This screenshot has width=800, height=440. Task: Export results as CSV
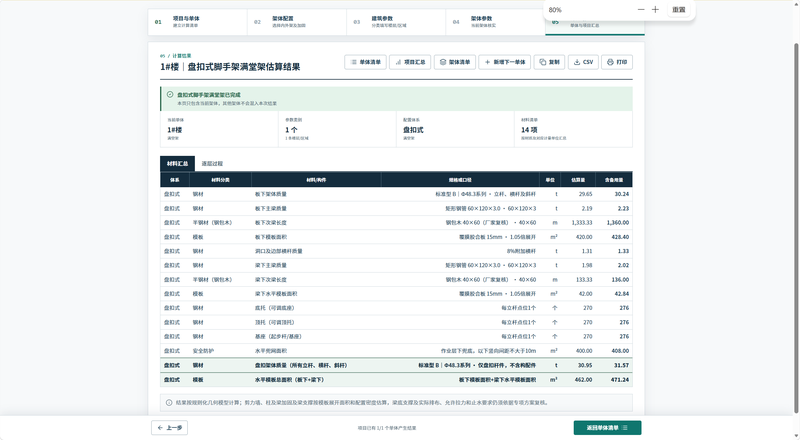pos(583,62)
